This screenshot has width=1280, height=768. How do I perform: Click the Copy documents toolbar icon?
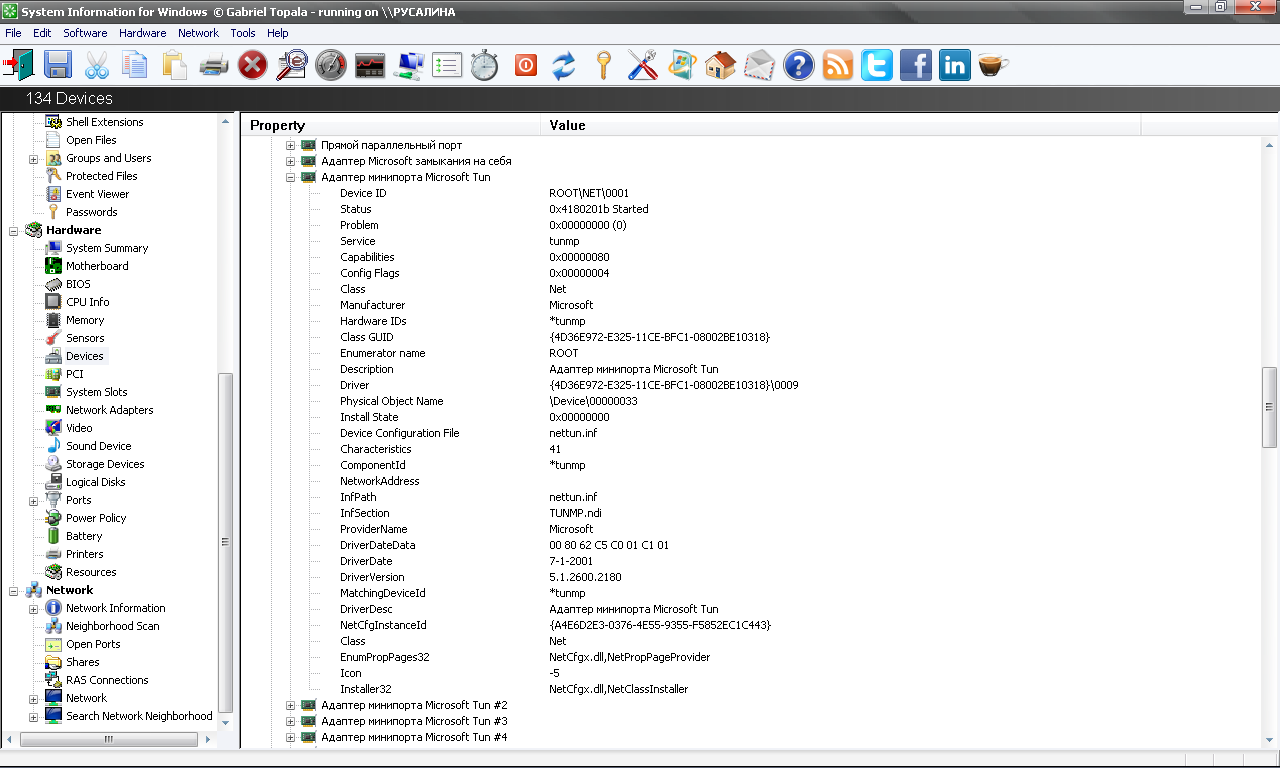tap(135, 66)
